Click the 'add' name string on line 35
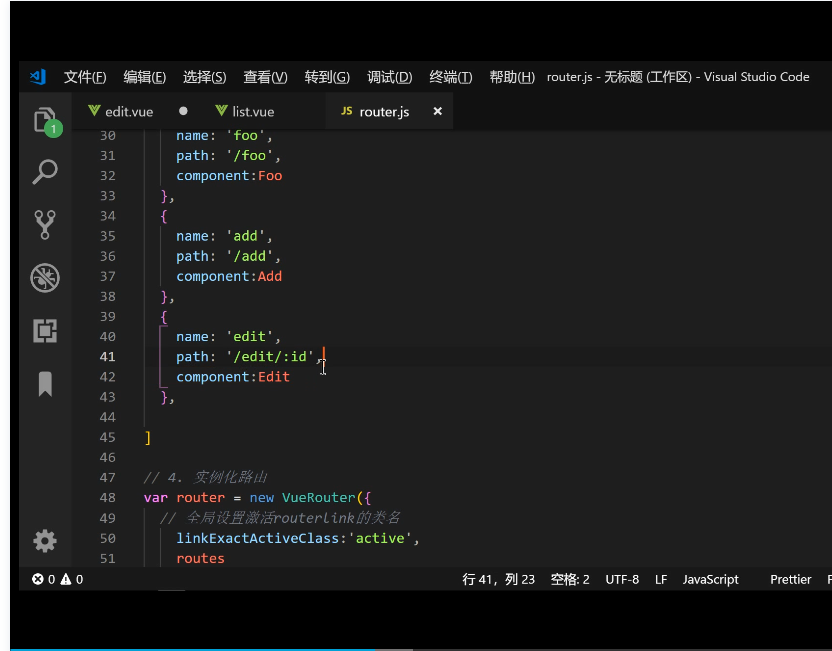 pos(246,236)
